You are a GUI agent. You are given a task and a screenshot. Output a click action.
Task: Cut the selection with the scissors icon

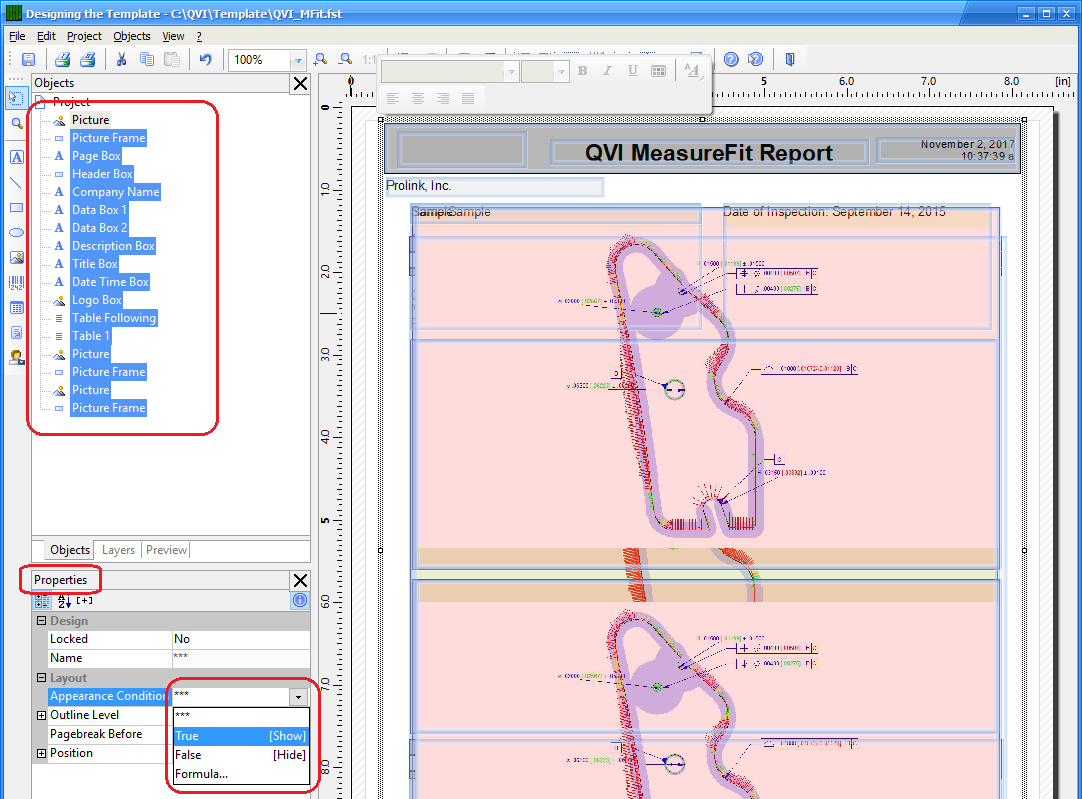coord(121,60)
